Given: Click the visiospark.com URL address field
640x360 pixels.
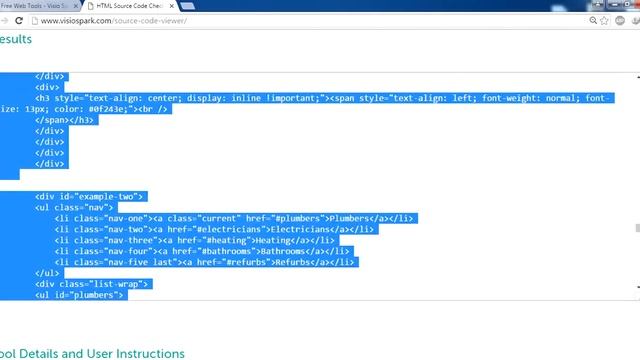Looking at the screenshot, I should (x=113, y=20).
